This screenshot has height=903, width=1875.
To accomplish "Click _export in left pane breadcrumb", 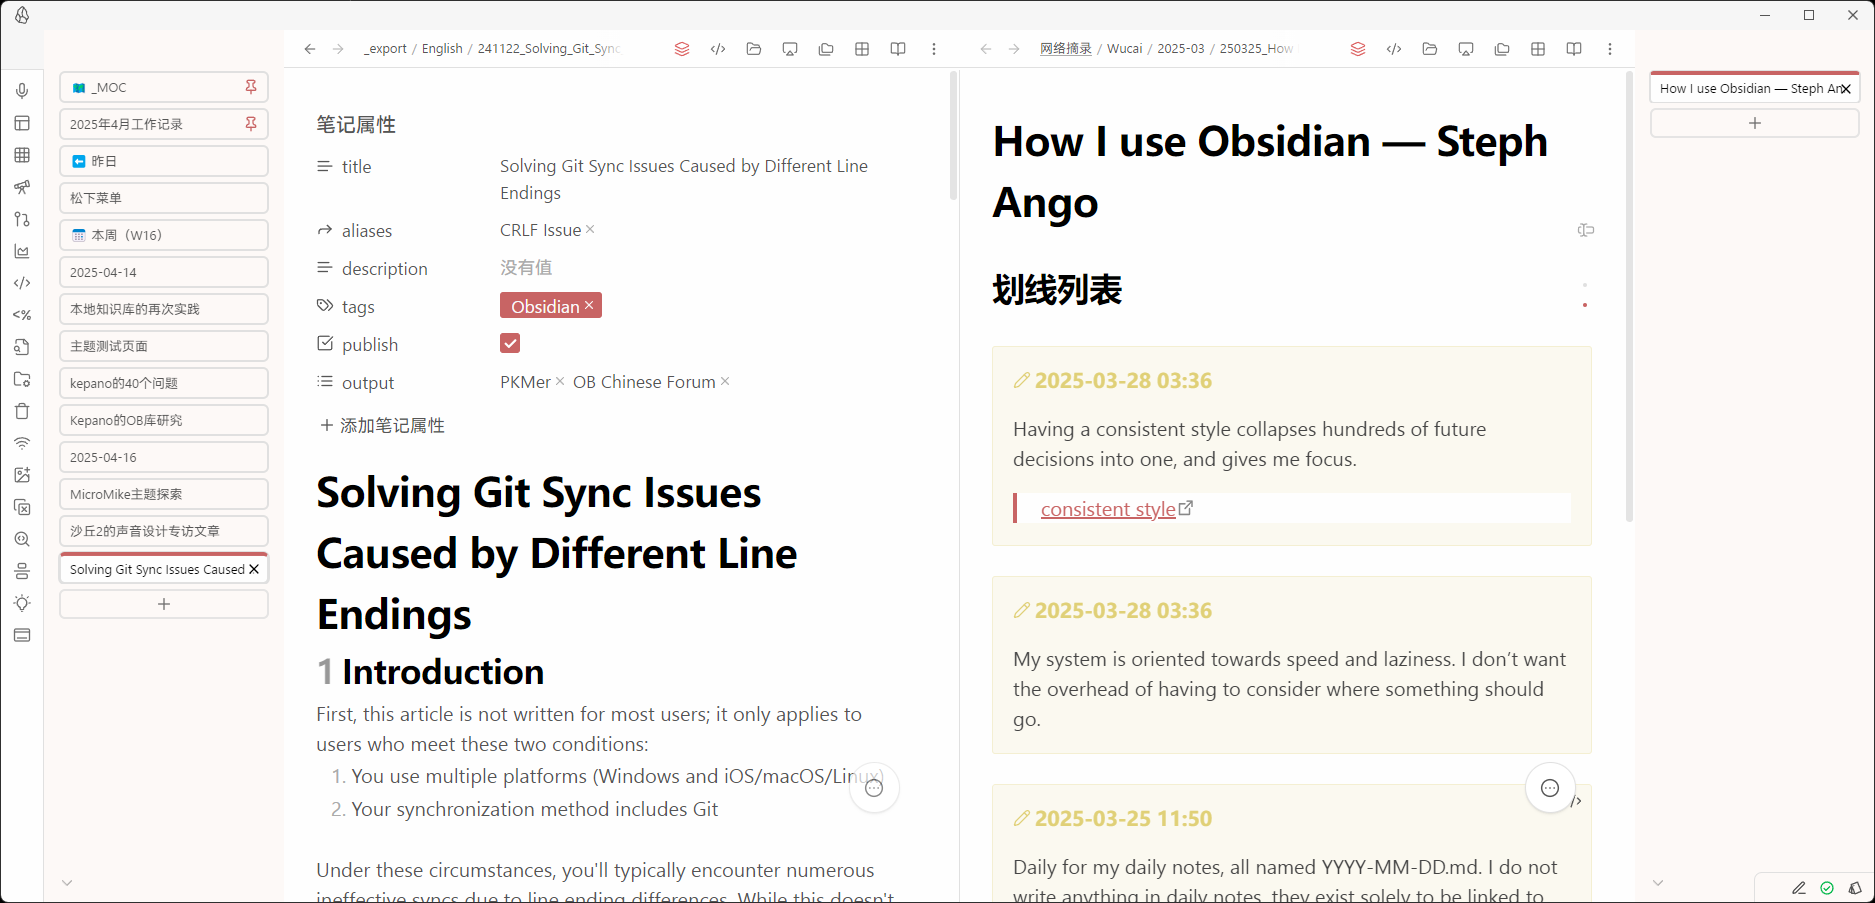I will click(x=385, y=49).
